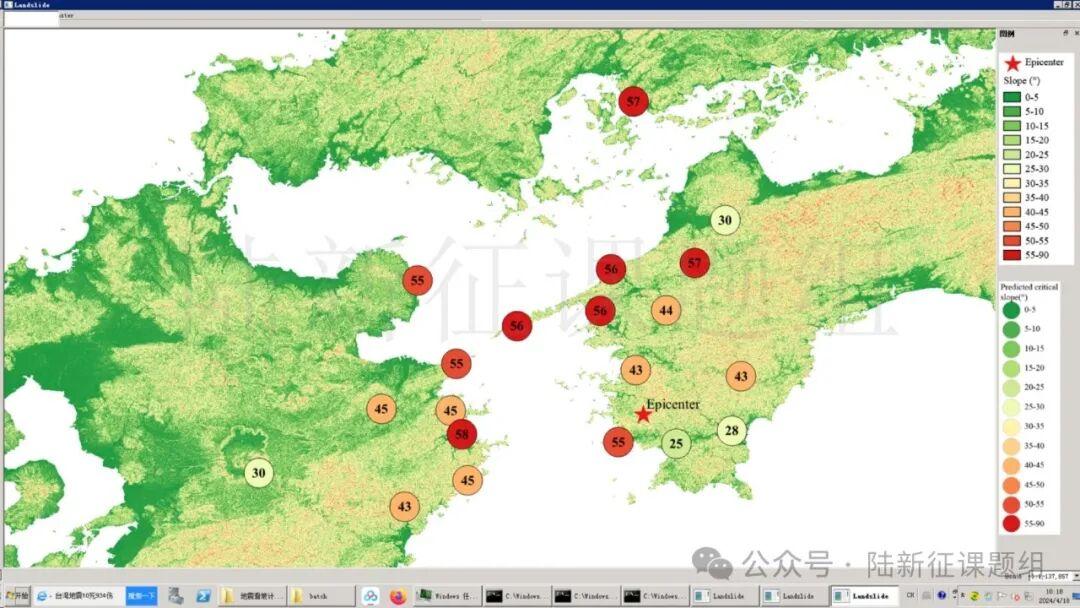The height and width of the screenshot is (608, 1080).
Task: Undock the legend panel with the float button
Action: tap(1065, 33)
